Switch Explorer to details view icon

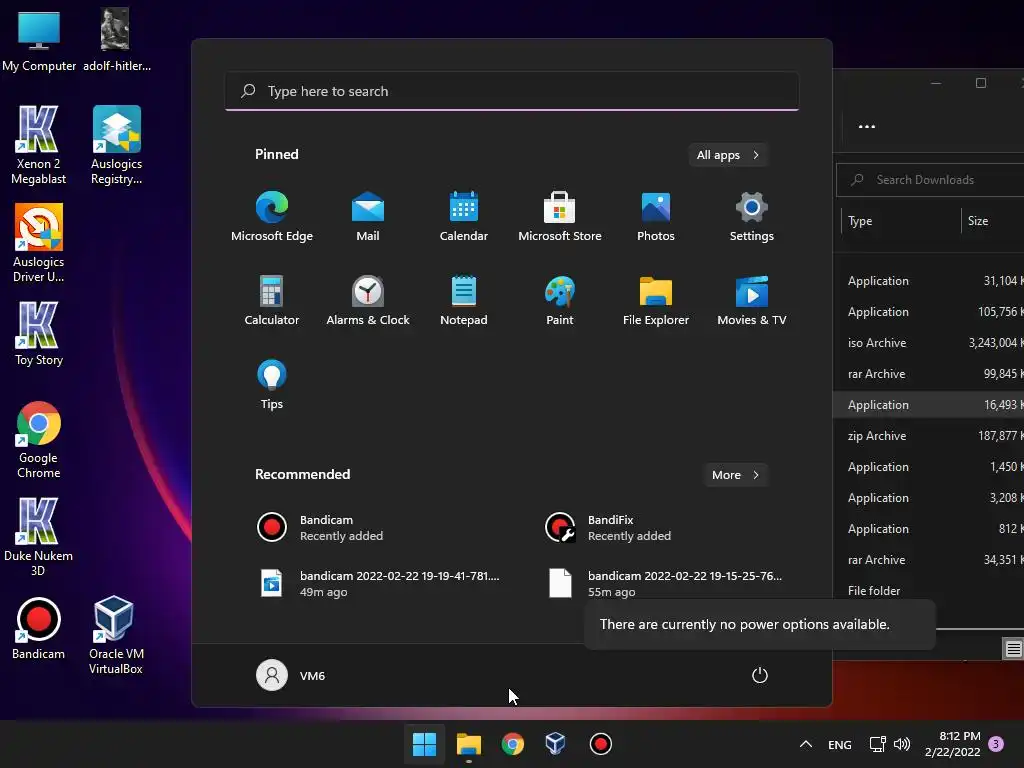1013,648
